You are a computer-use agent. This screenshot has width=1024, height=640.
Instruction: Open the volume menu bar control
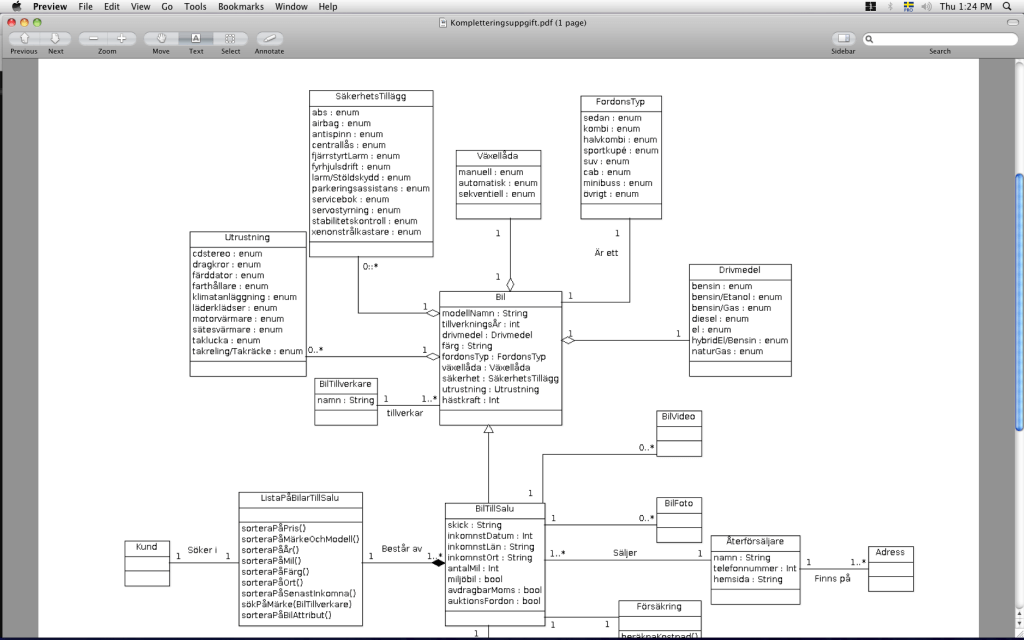click(927, 6)
